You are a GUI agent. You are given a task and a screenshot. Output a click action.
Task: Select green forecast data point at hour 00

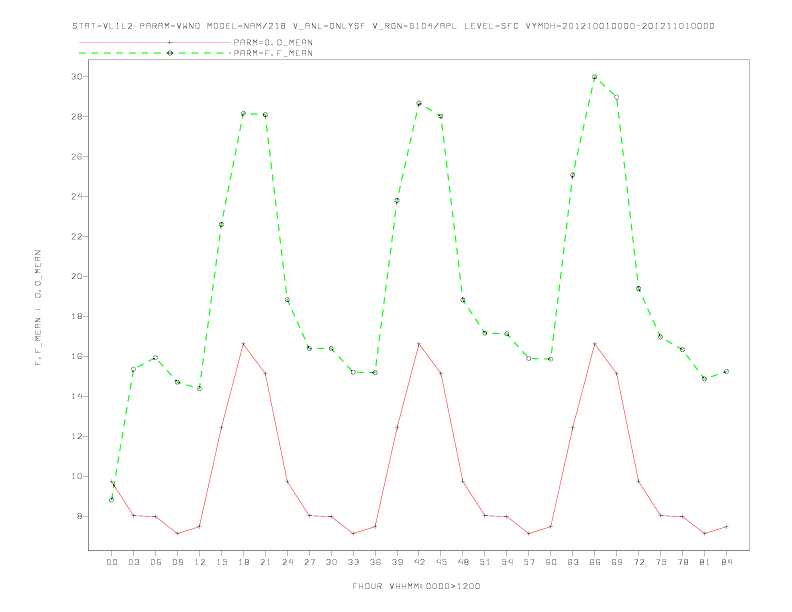pos(112,500)
